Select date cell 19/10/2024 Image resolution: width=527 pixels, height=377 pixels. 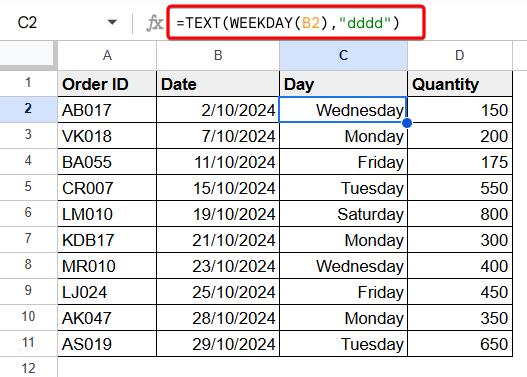coord(218,214)
